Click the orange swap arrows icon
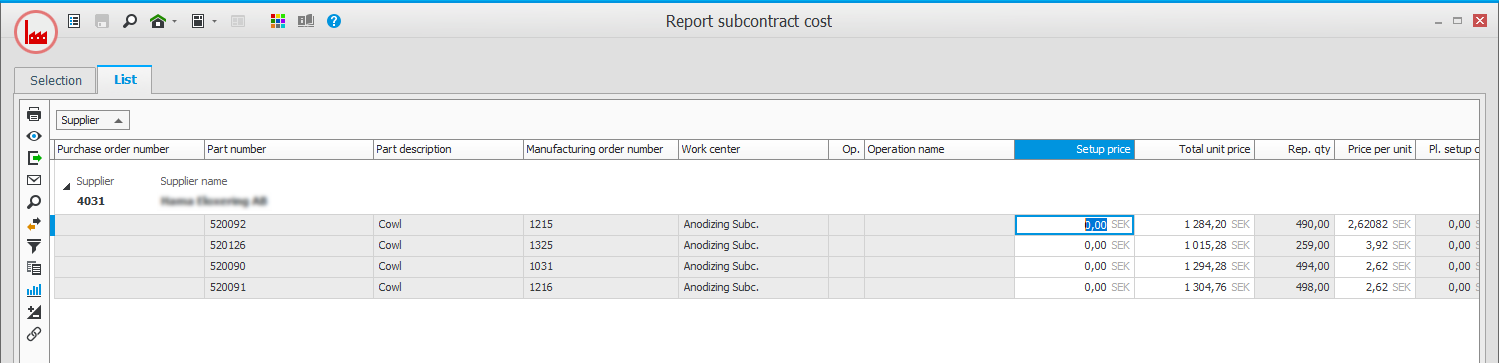Image resolution: width=1499 pixels, height=363 pixels. click(34, 224)
